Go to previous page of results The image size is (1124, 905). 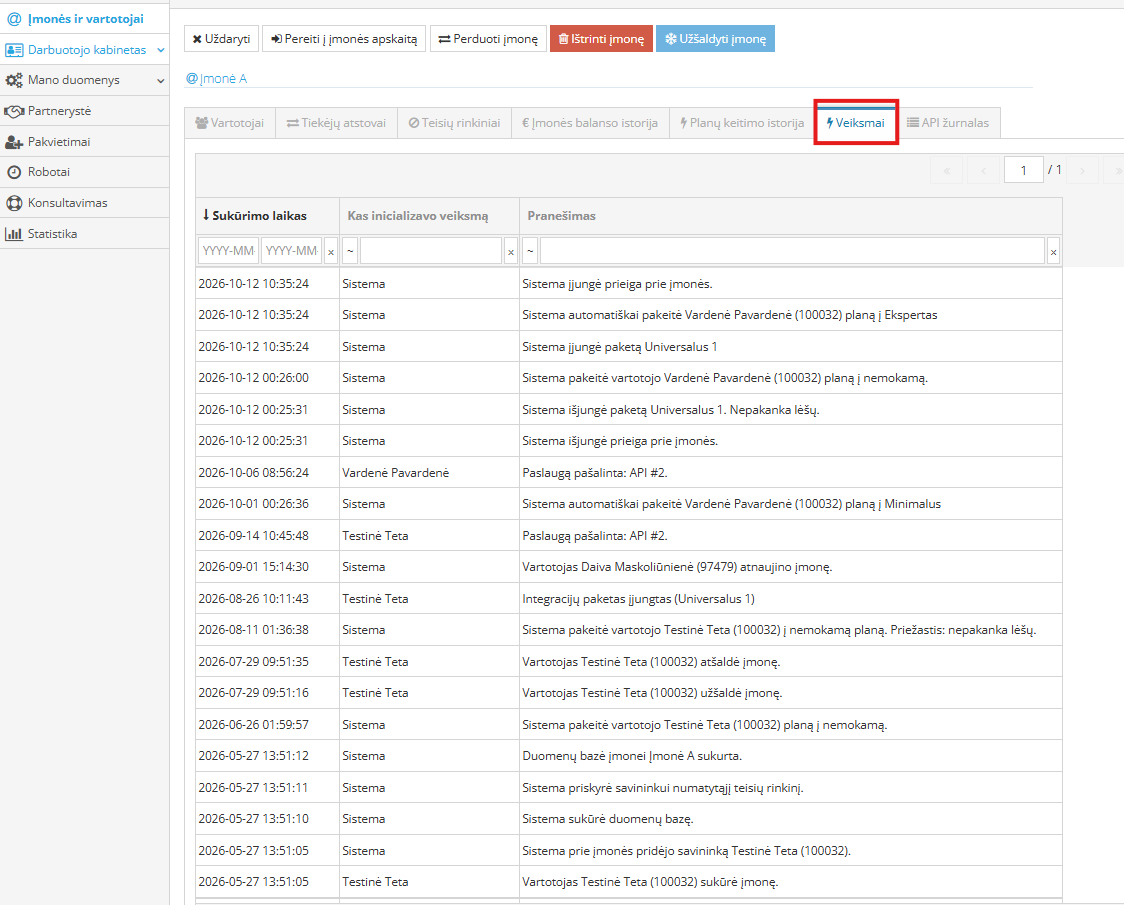(x=984, y=171)
